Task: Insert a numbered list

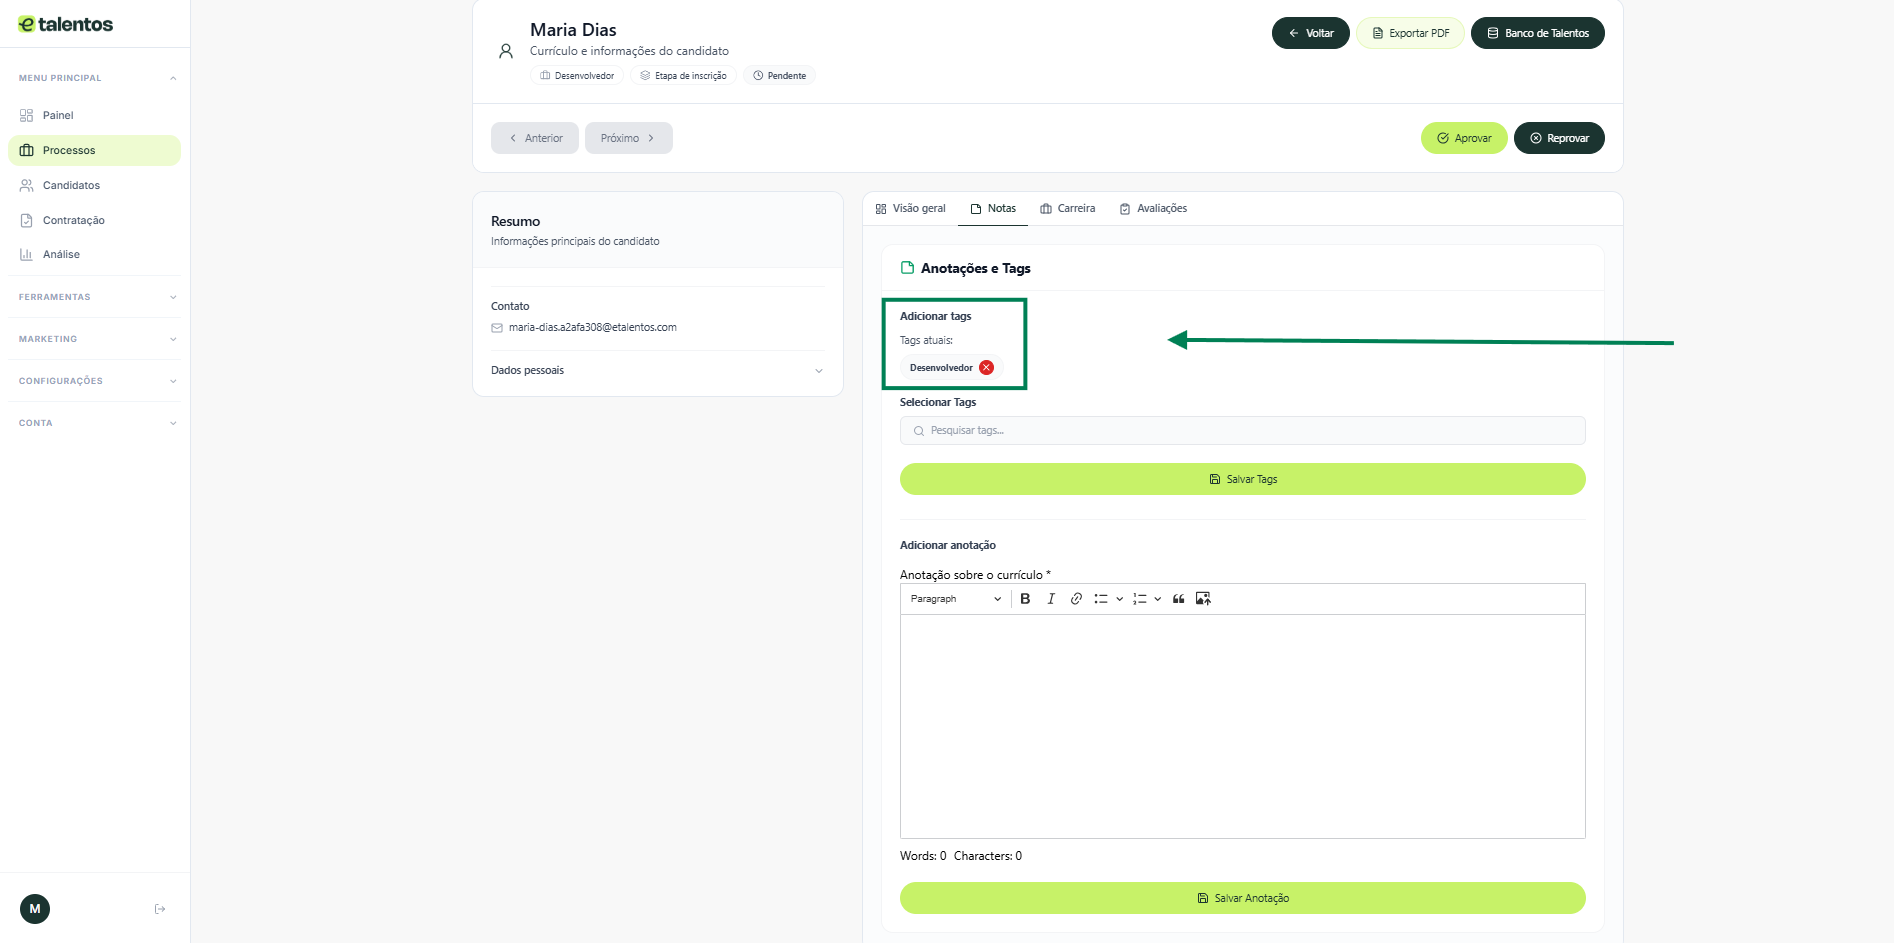Action: click(x=1139, y=599)
